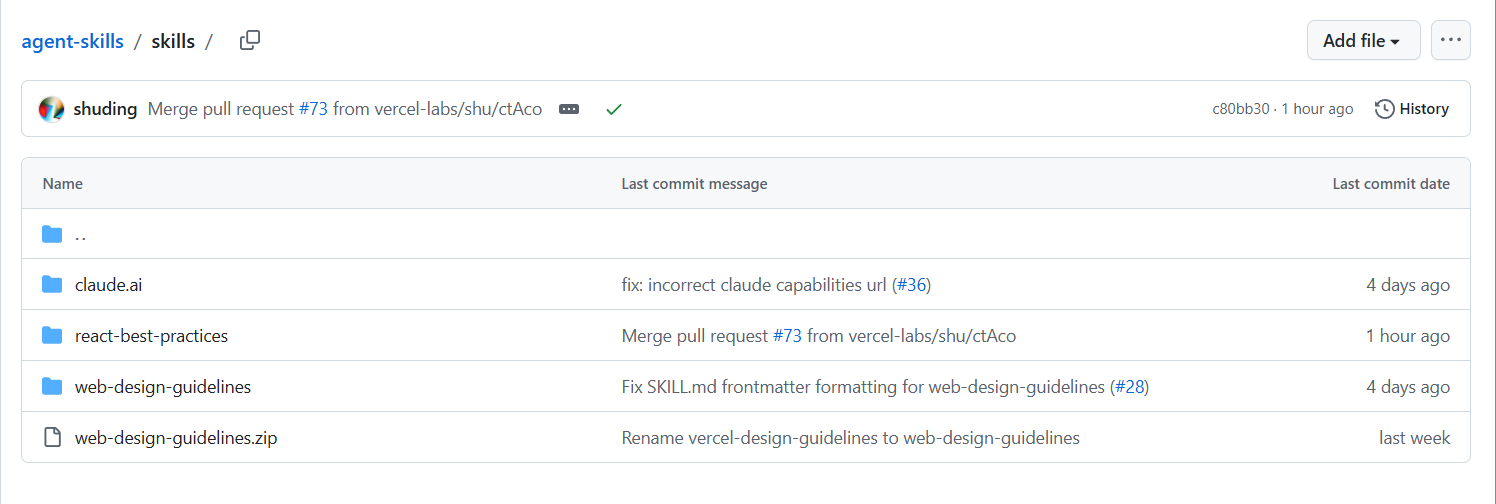Screen dimensions: 1496x504
Task: Open the claude.ai folder
Action: tap(109, 285)
